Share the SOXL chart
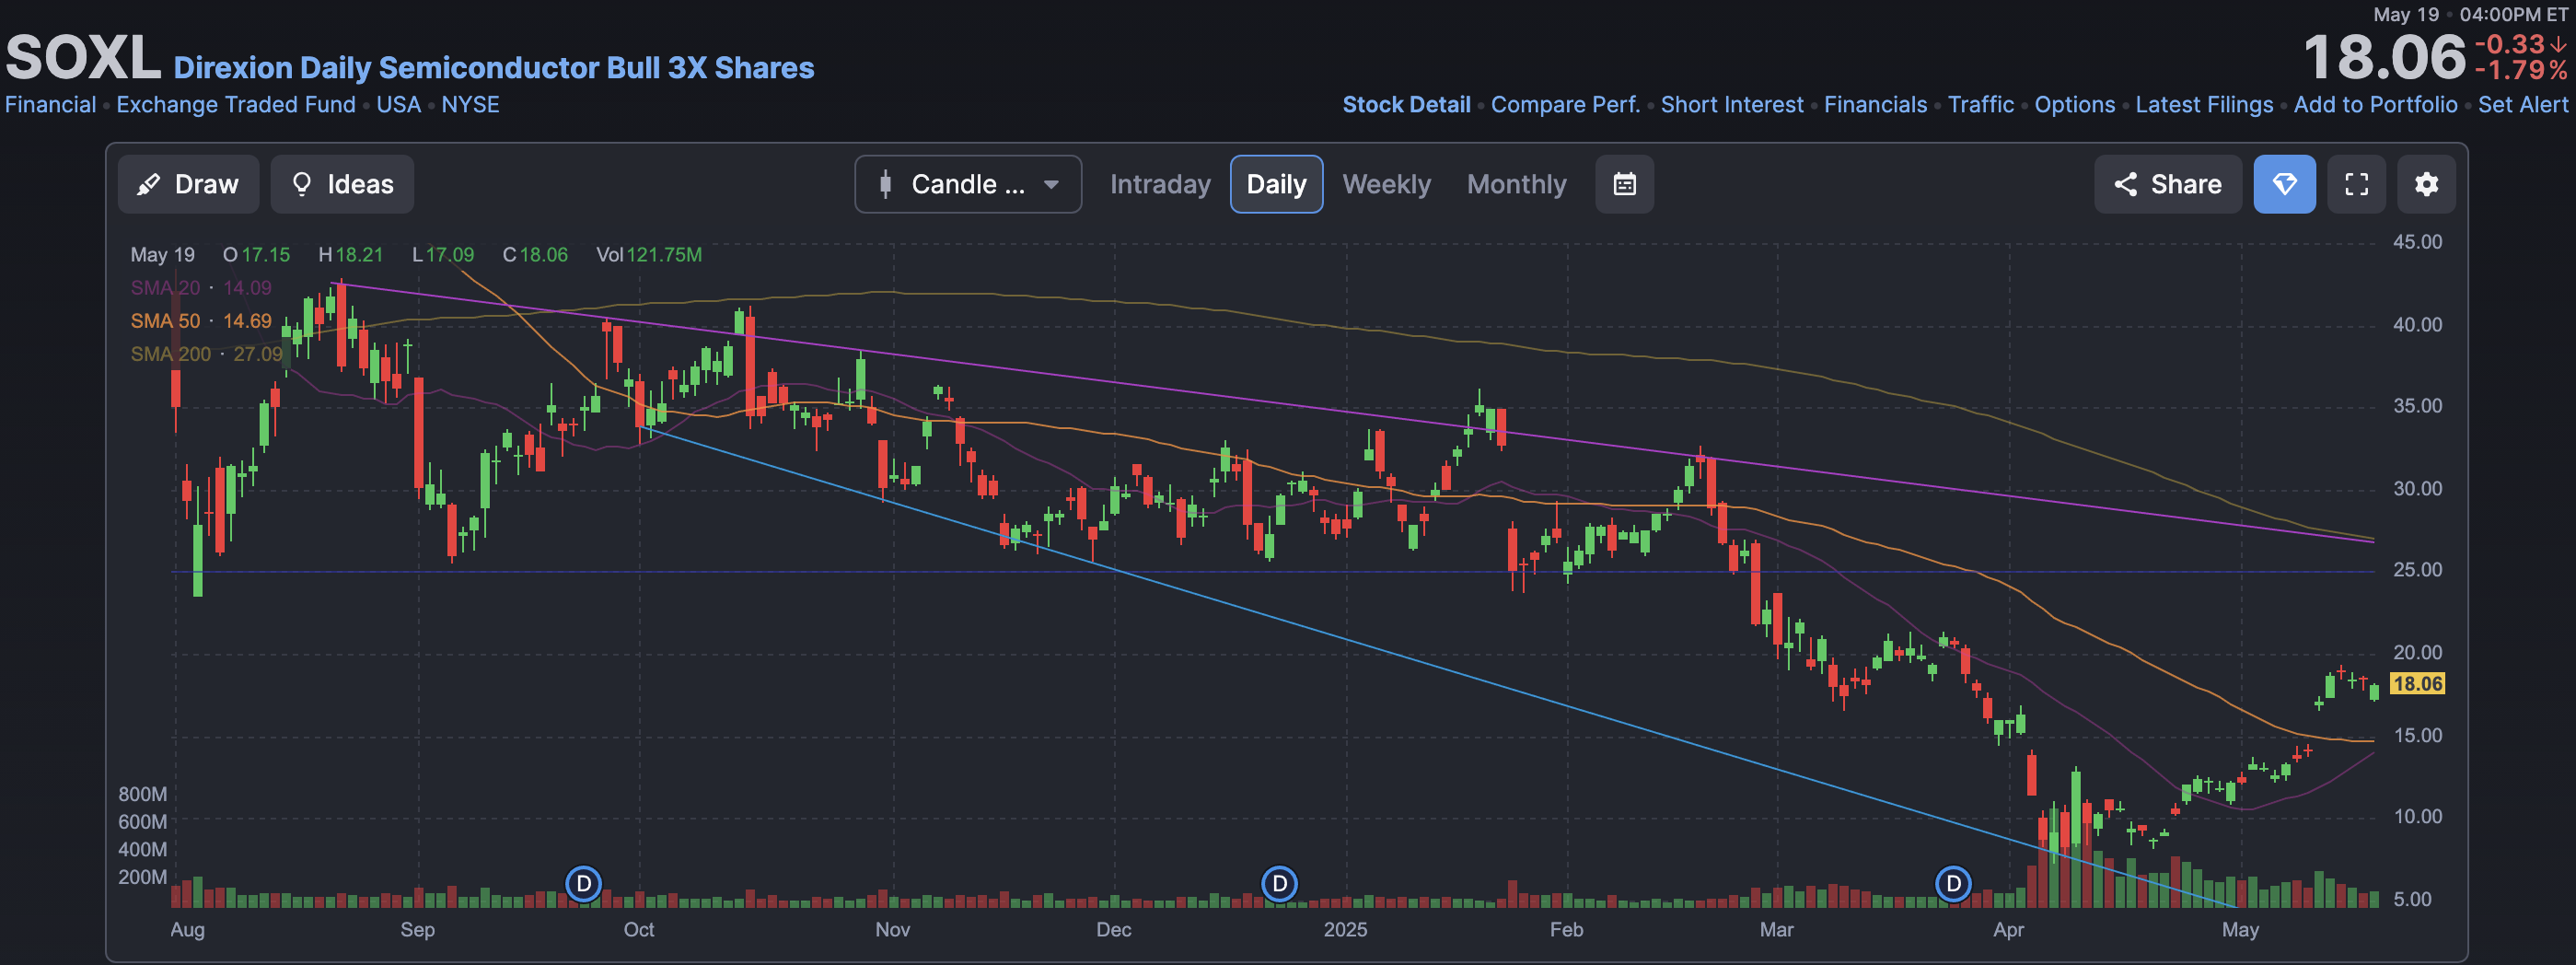The image size is (2576, 965). [2168, 184]
